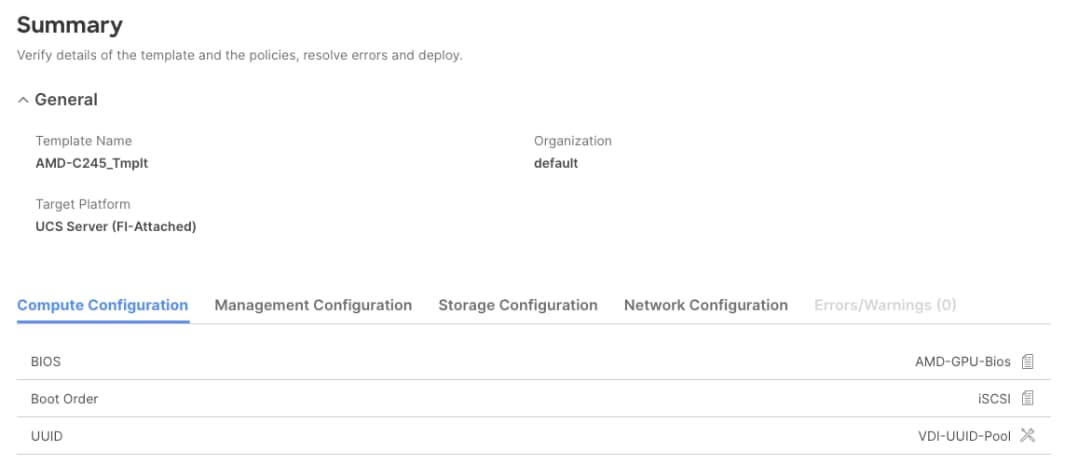Select the BIOS row label

pos(46,362)
